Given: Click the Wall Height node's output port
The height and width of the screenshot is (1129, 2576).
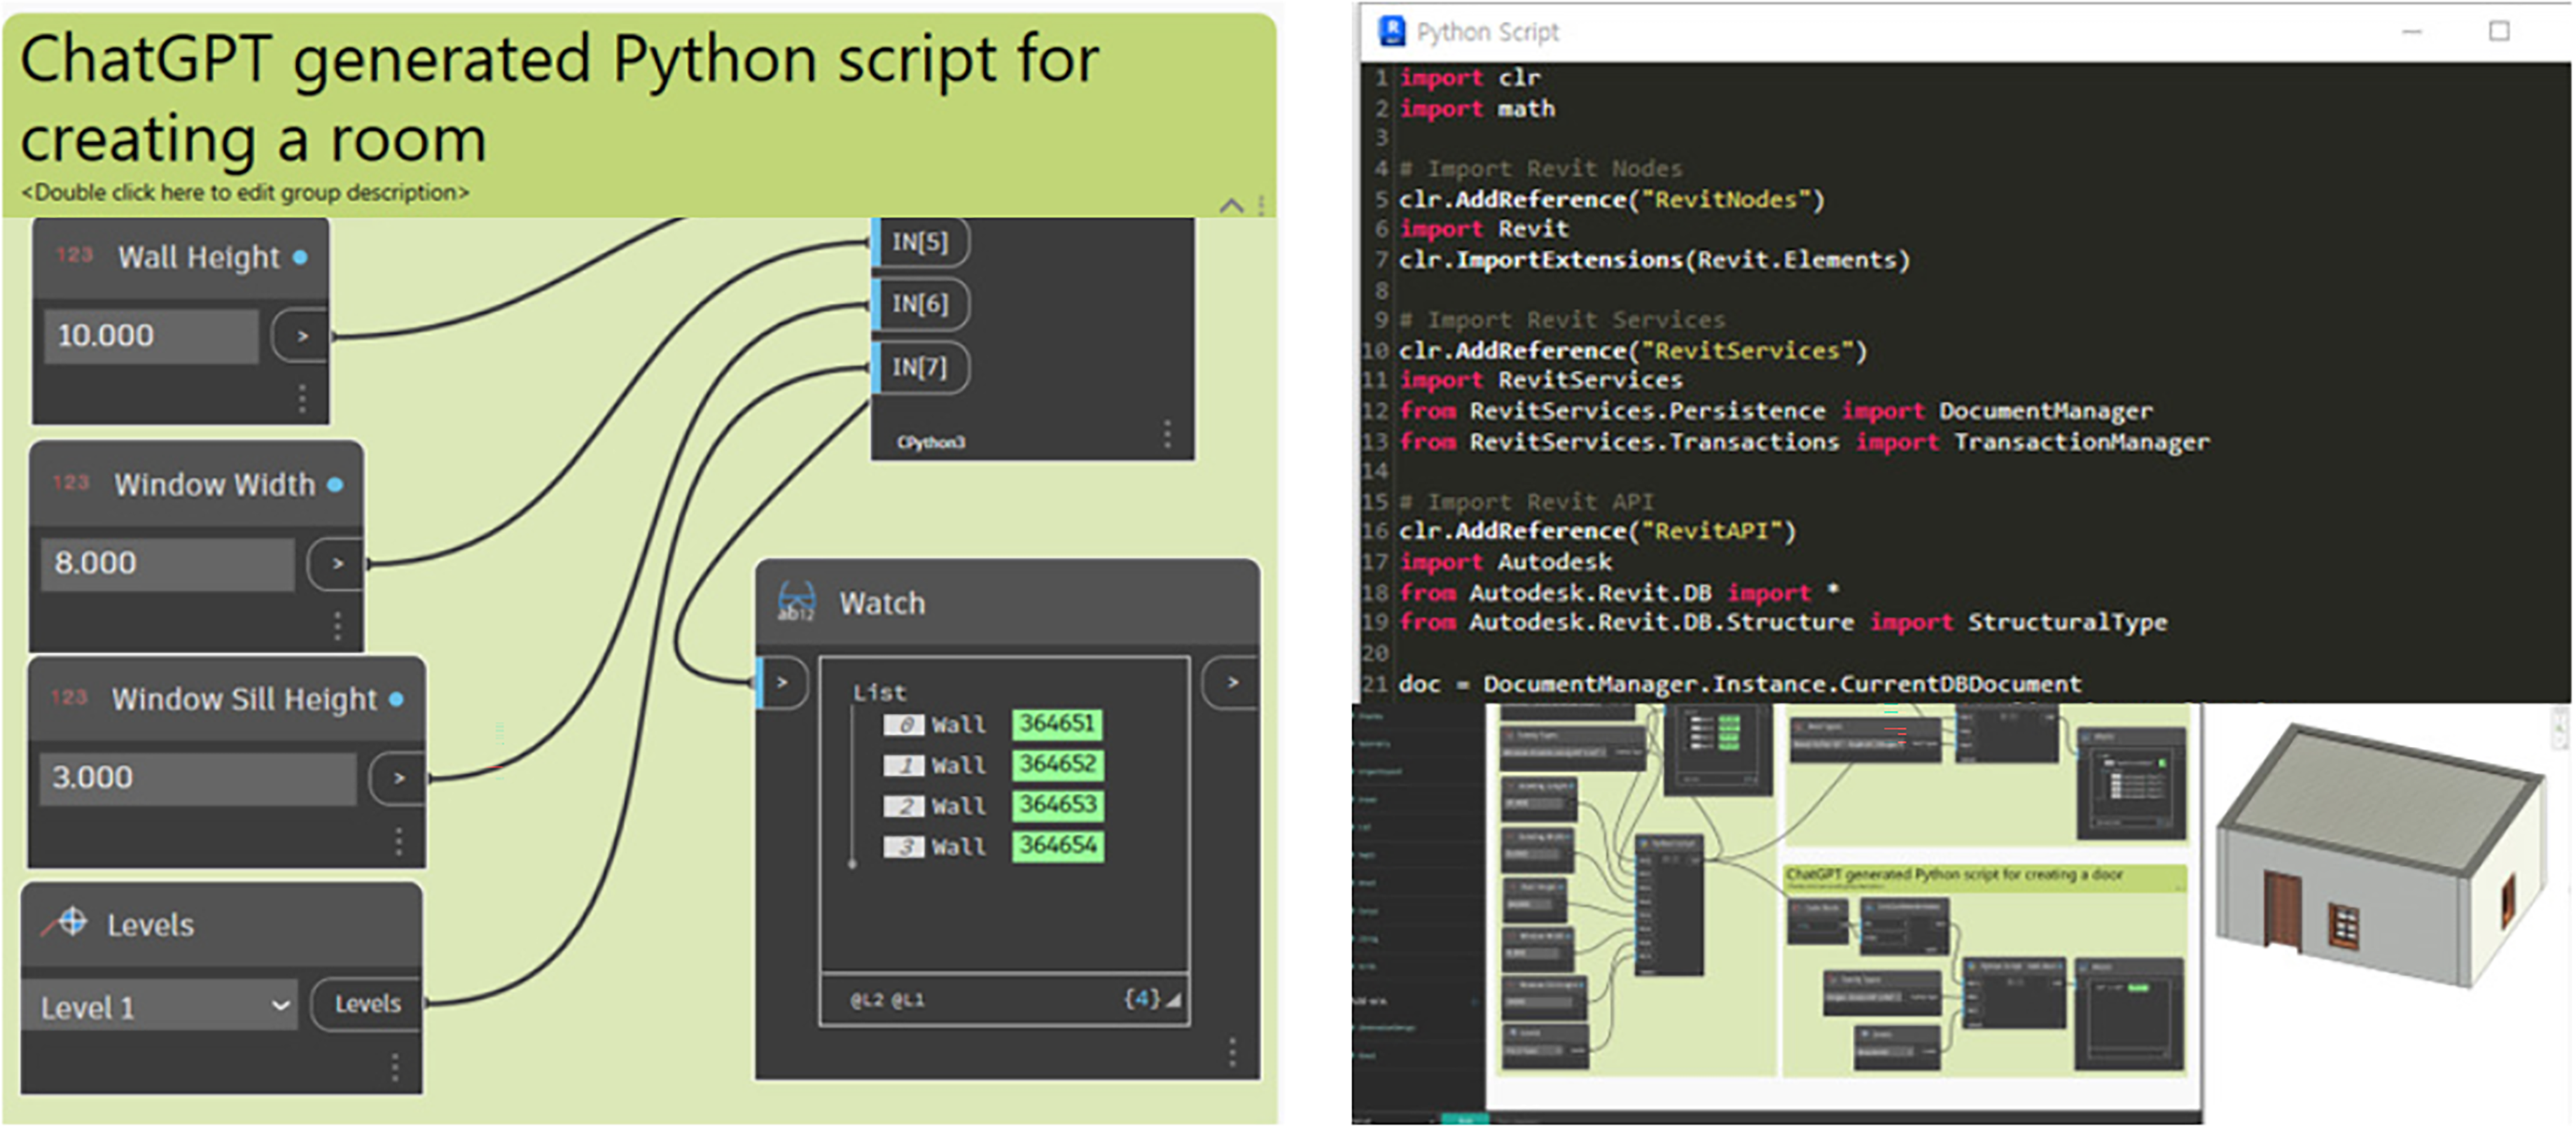Looking at the screenshot, I should pyautogui.click(x=301, y=336).
